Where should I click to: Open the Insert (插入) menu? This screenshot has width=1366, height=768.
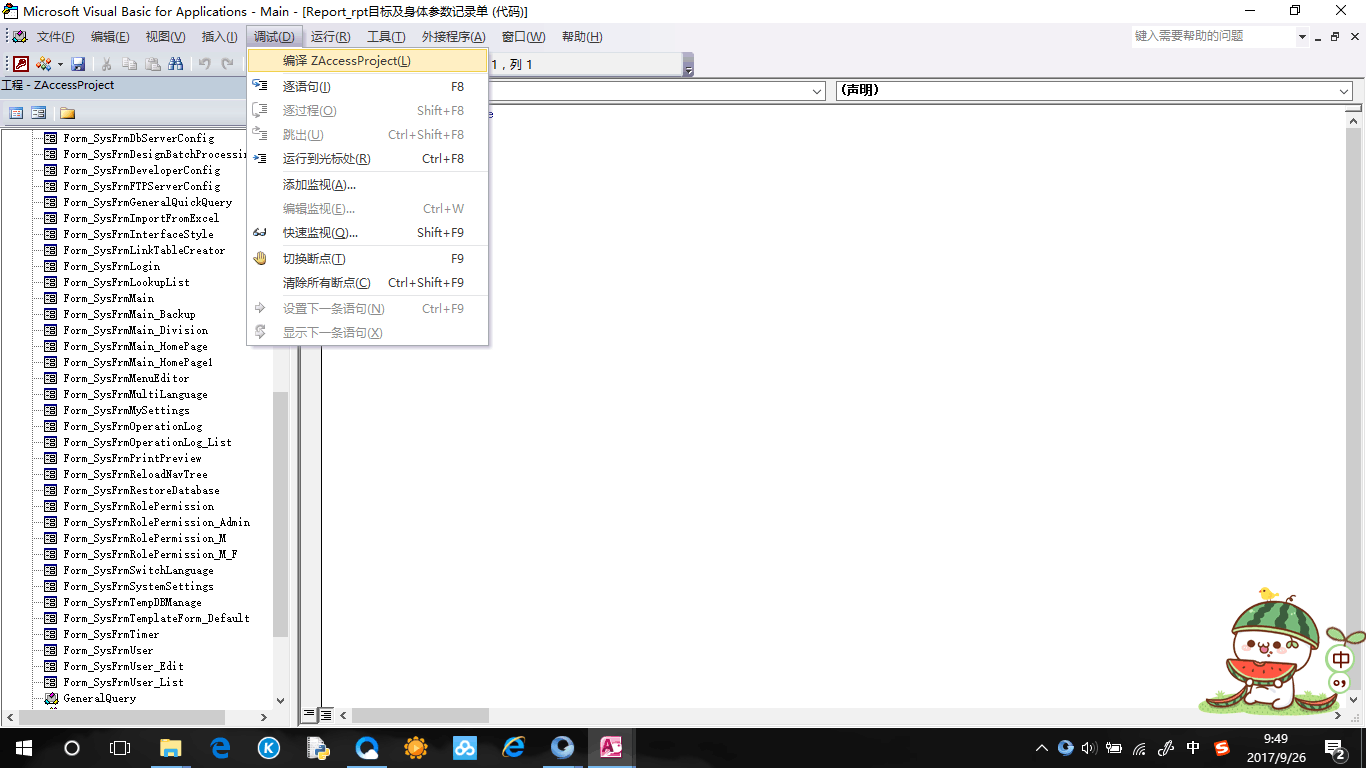219,37
